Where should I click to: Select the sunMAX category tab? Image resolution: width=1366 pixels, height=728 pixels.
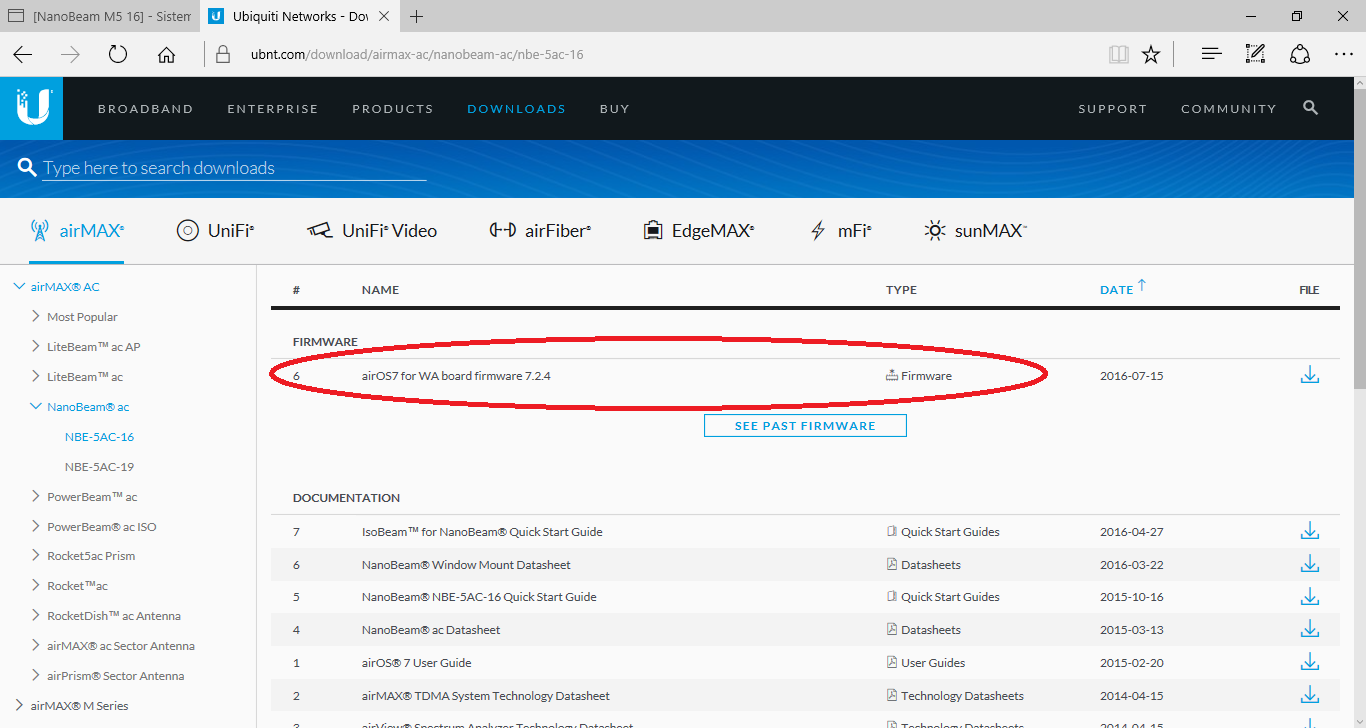(976, 231)
